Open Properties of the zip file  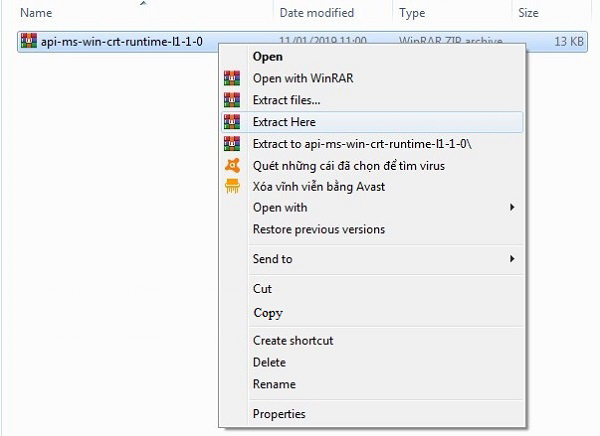(x=279, y=414)
